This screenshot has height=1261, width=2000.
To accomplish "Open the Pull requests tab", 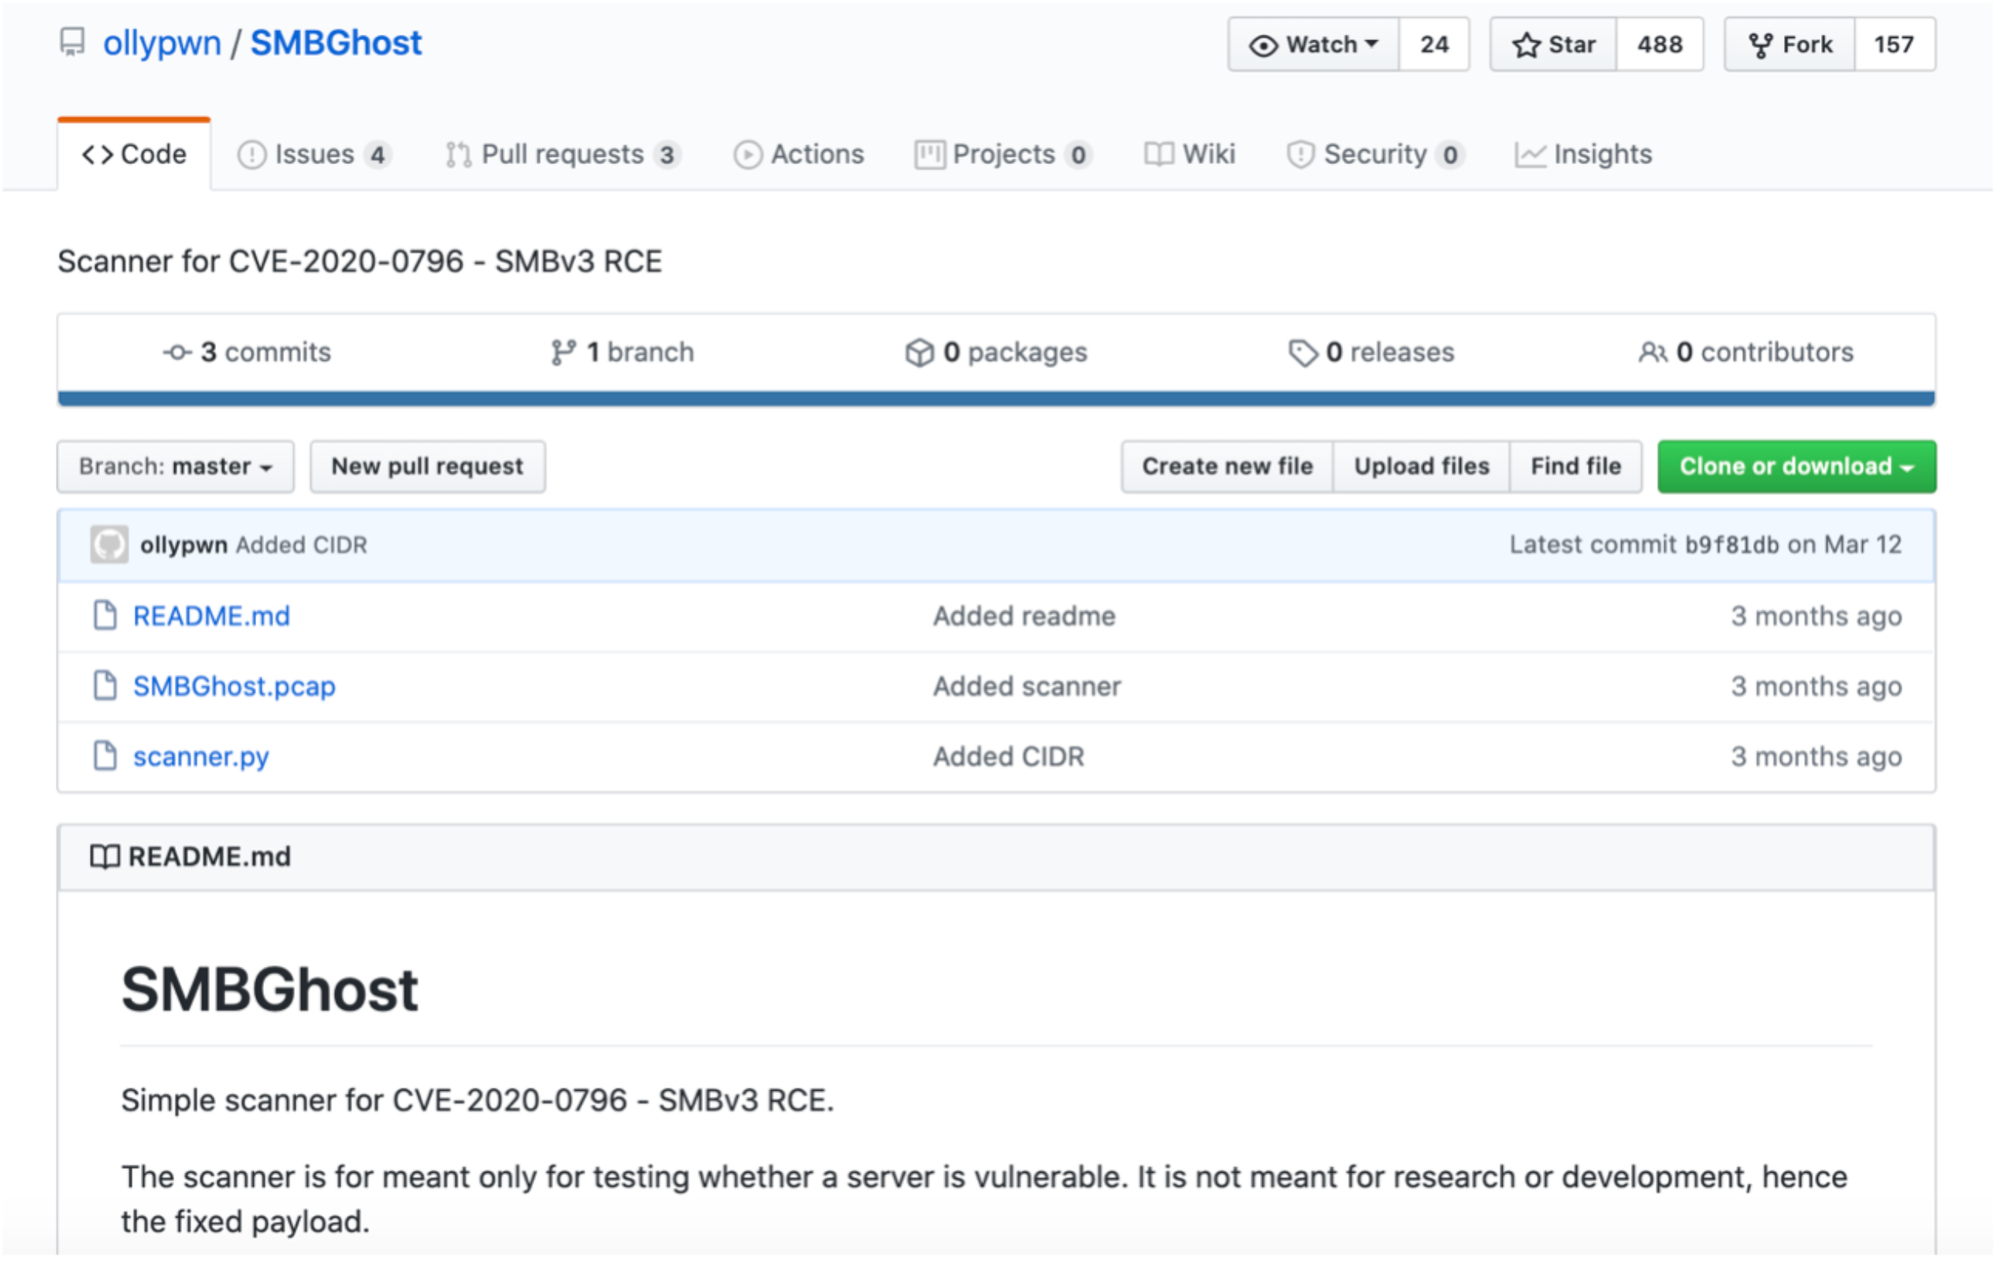I will tap(561, 155).
